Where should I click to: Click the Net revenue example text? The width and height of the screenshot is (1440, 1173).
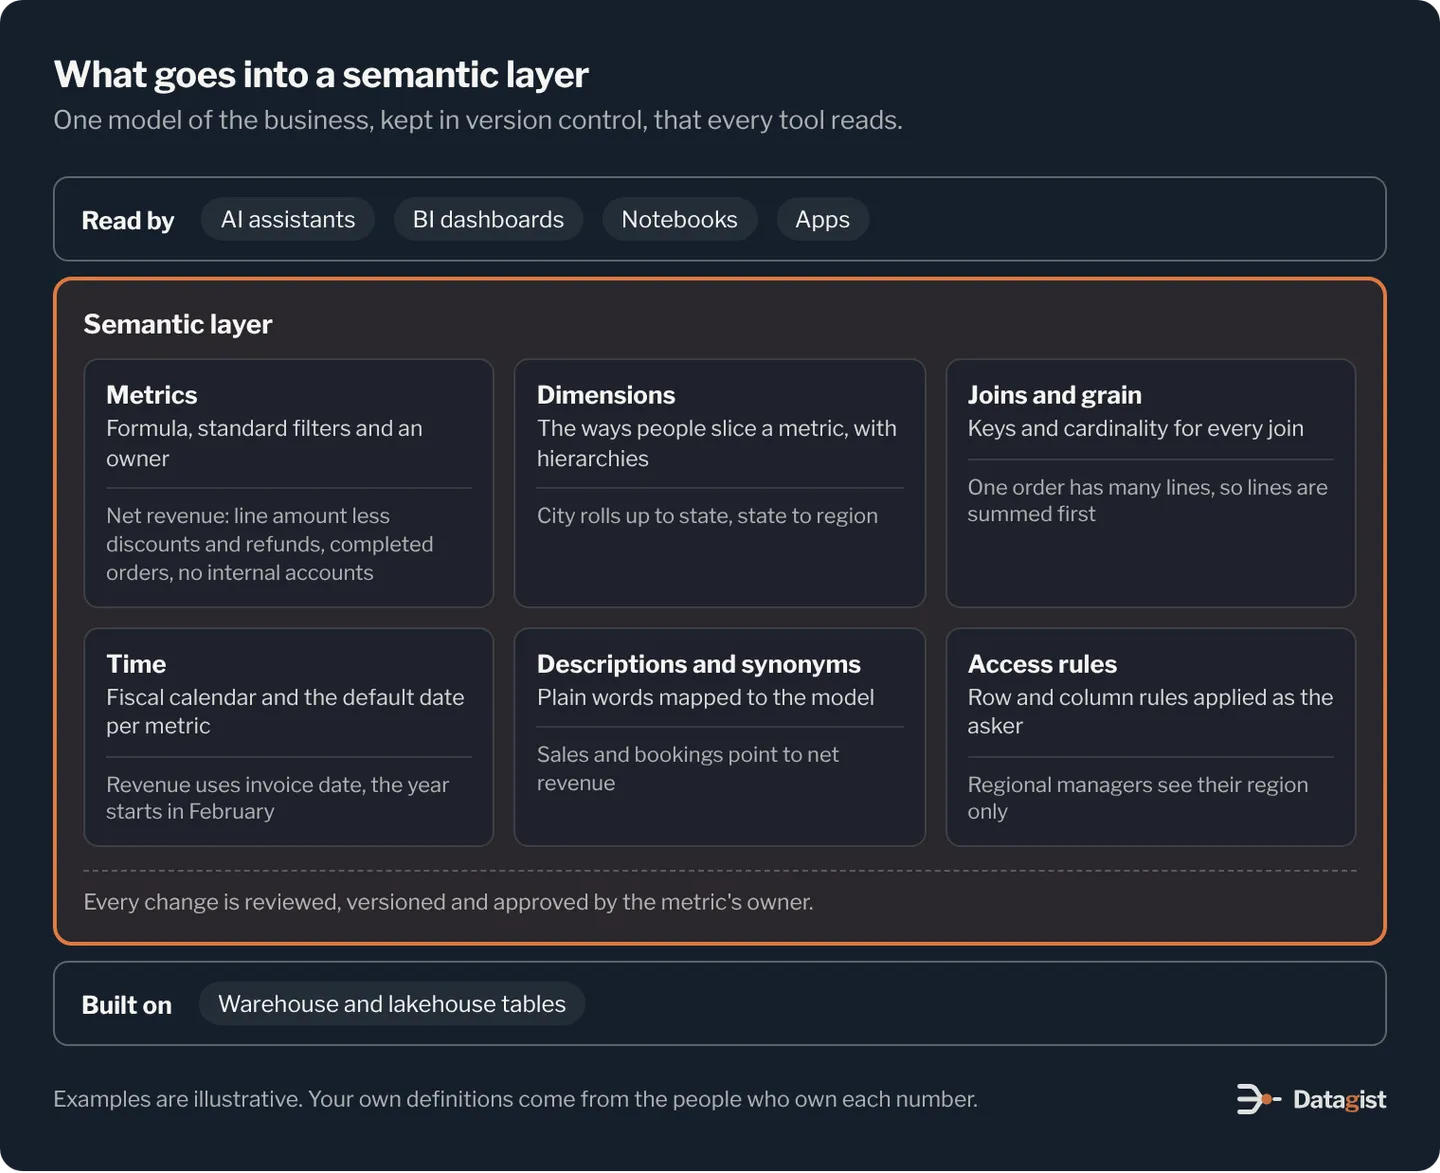(270, 544)
